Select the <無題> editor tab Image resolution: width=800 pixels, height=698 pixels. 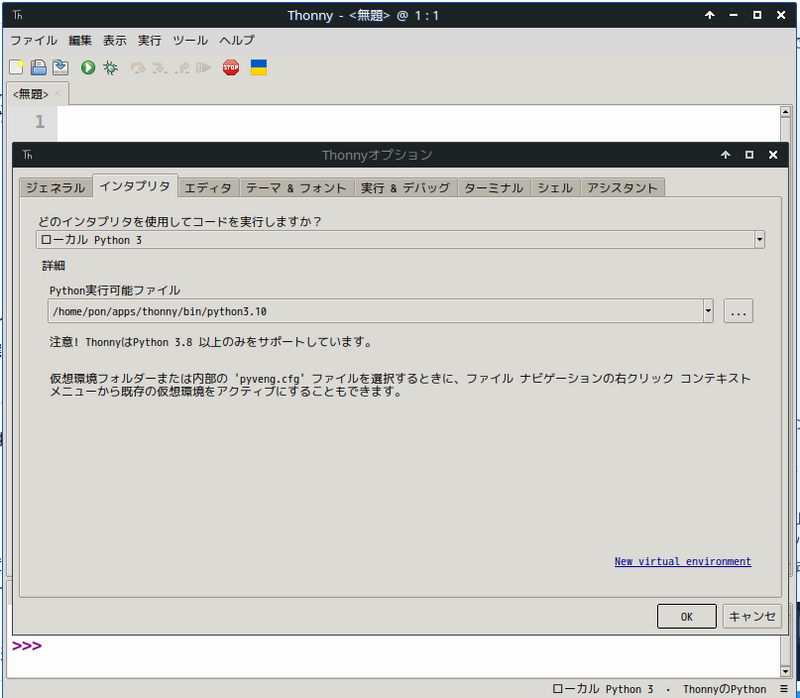pos(31,94)
